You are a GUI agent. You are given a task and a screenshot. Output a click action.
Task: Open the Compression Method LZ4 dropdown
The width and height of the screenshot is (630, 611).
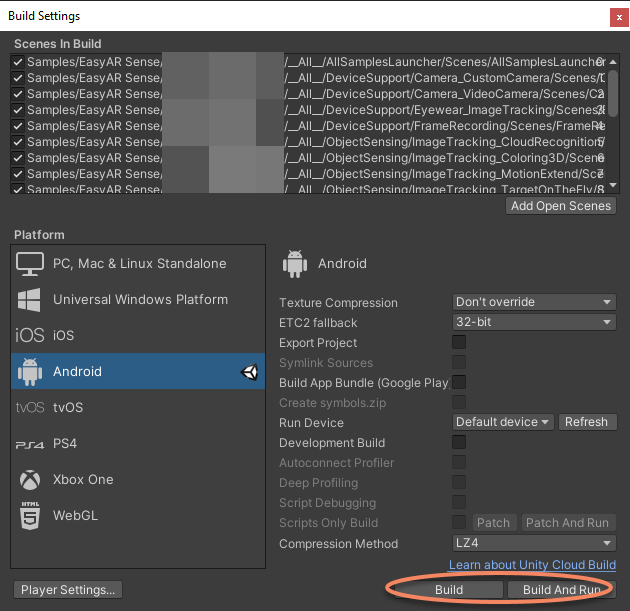pyautogui.click(x=534, y=544)
